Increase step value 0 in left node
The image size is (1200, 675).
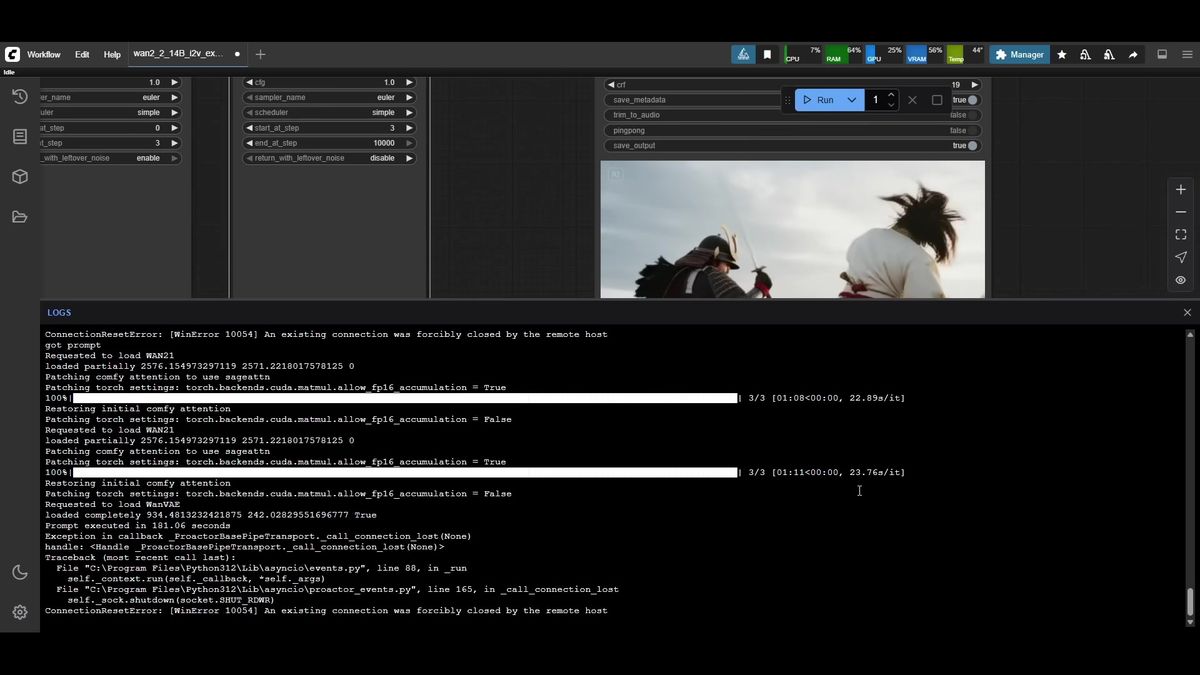[x=174, y=128]
